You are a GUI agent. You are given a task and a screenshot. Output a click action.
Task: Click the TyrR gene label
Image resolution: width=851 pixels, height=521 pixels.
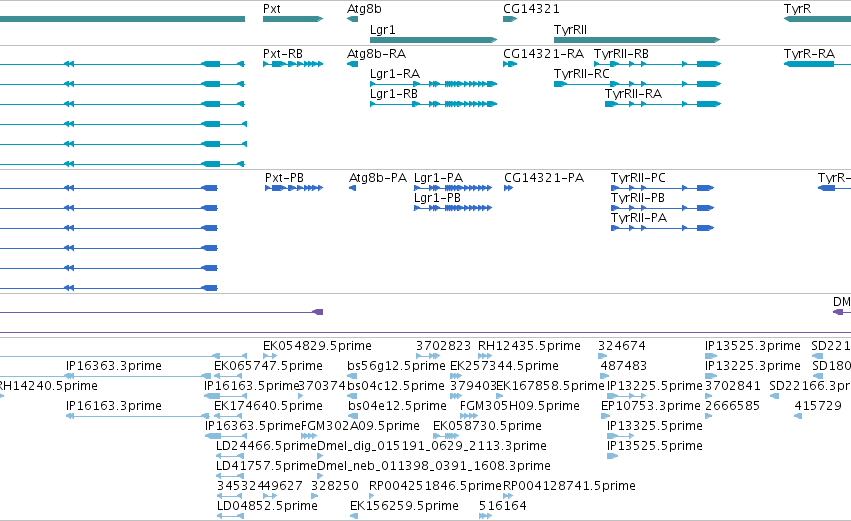click(797, 9)
